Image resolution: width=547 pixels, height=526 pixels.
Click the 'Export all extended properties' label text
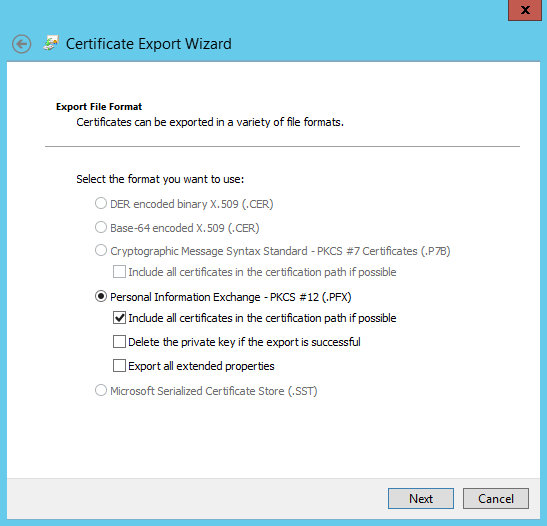tap(201, 366)
